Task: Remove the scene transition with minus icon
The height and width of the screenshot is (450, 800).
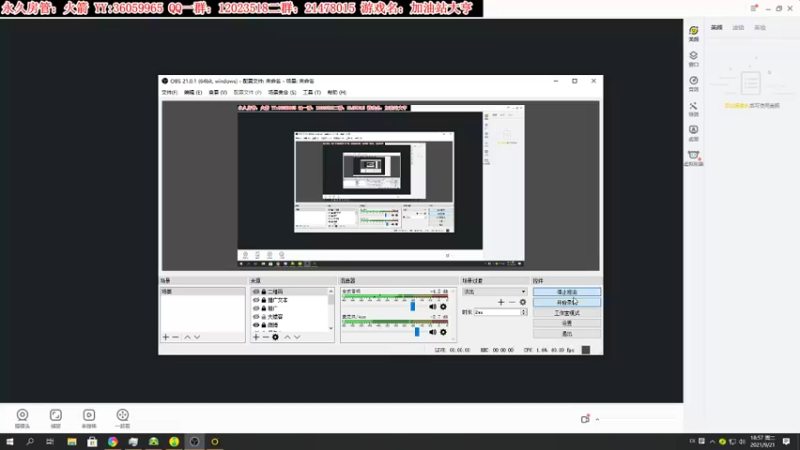Action: click(512, 302)
